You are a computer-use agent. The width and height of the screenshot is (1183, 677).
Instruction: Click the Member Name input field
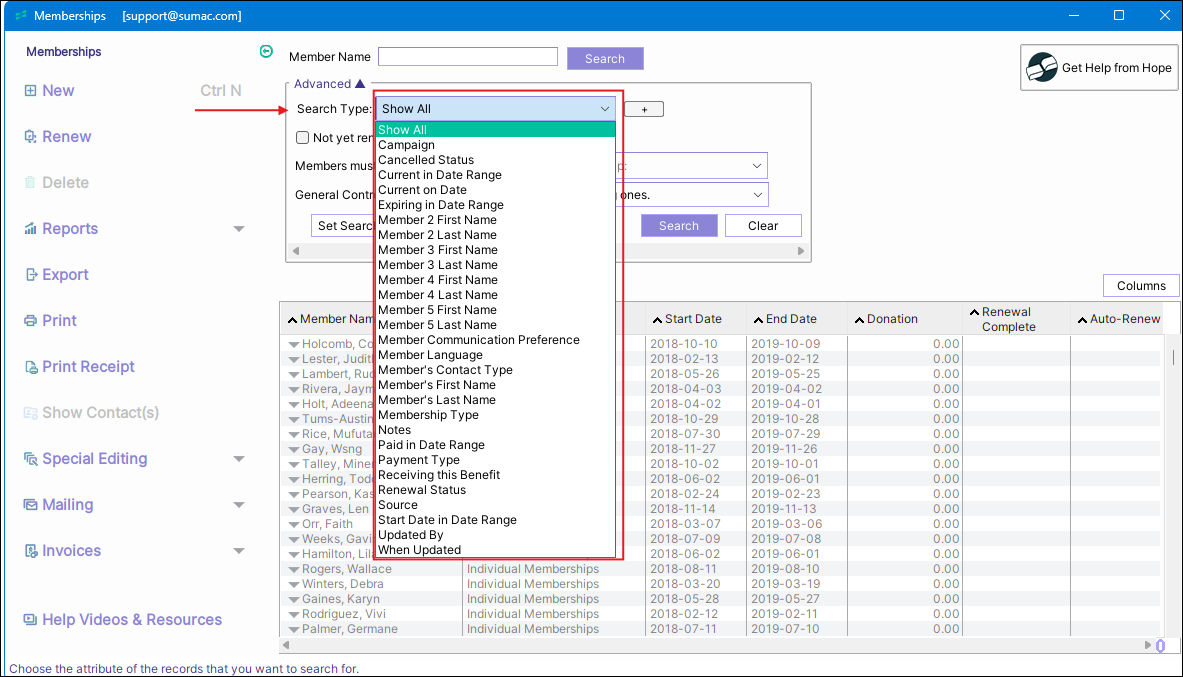click(467, 57)
